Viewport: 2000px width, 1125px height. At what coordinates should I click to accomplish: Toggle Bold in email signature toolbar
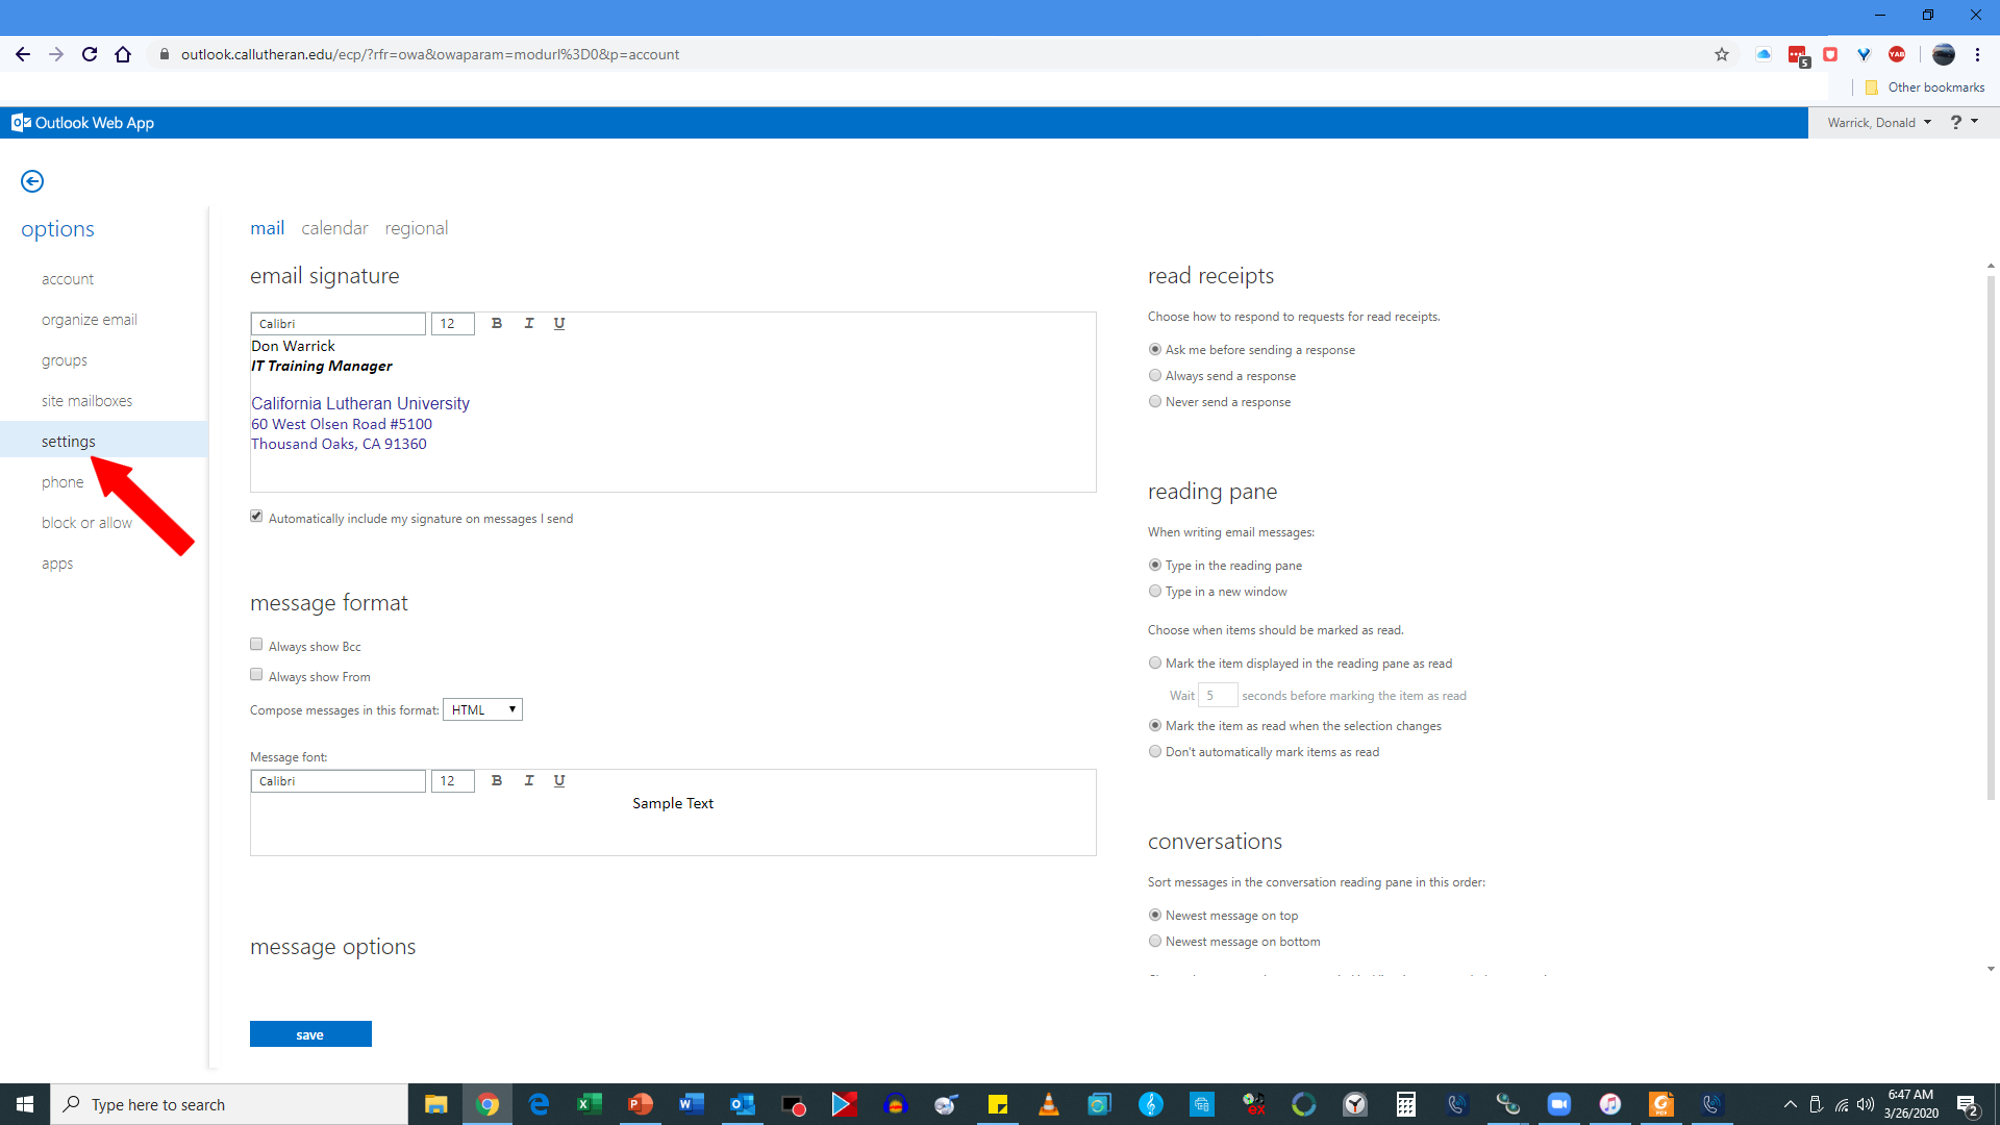(x=497, y=323)
